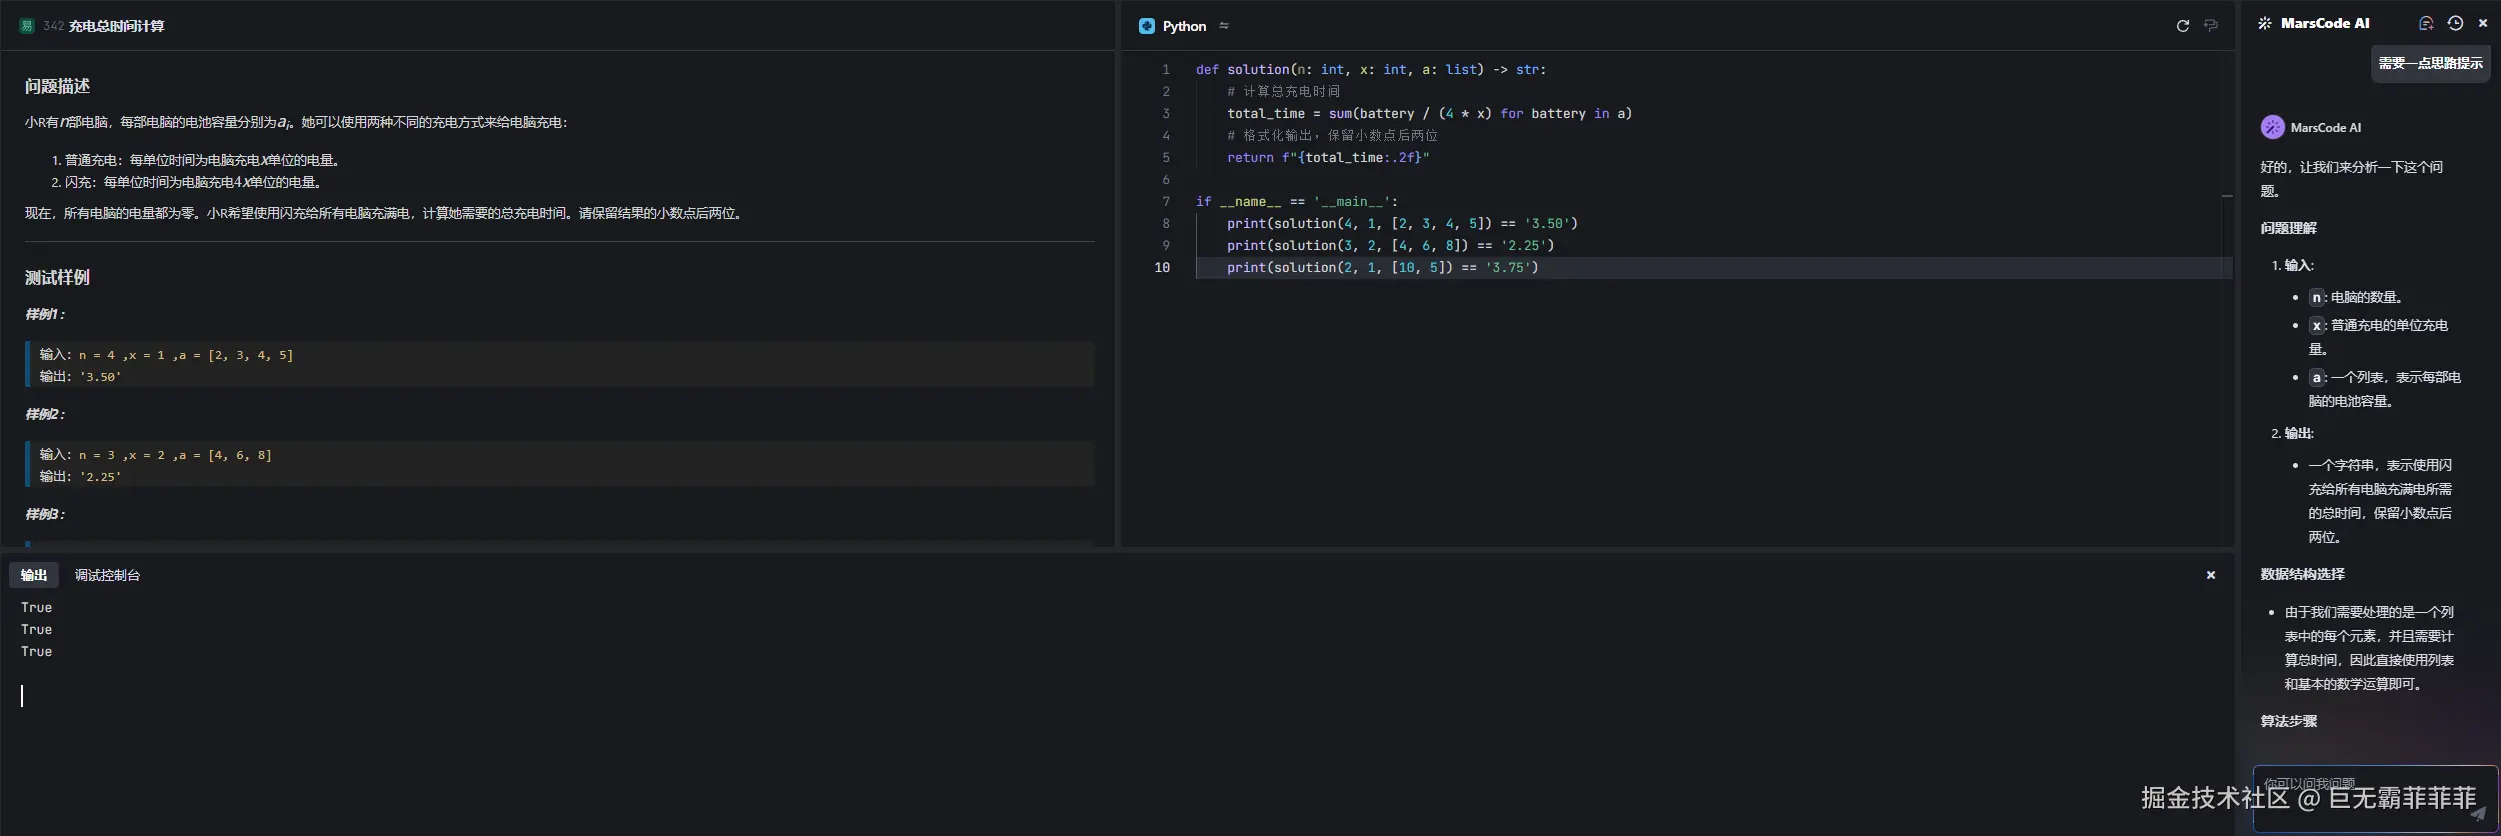Click sample input n = 4, x = 1 line
The image size is (2501, 836).
click(x=167, y=355)
